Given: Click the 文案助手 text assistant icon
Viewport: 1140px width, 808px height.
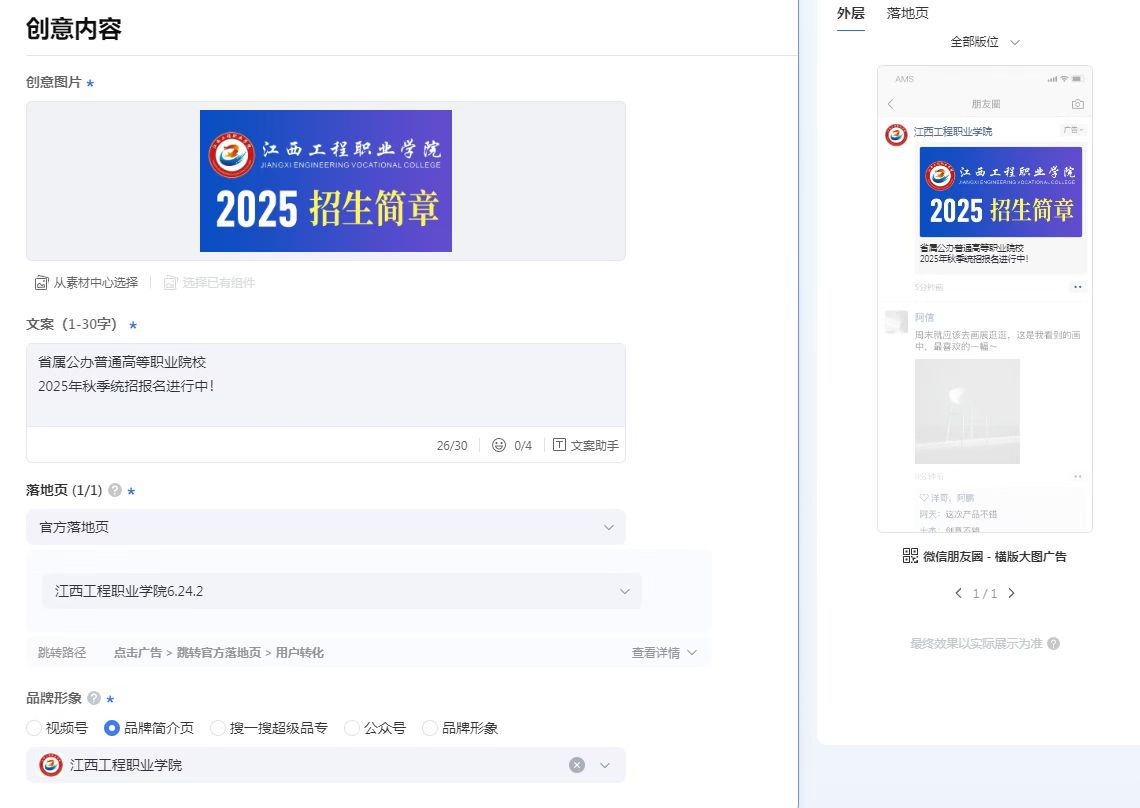Looking at the screenshot, I should click(559, 445).
